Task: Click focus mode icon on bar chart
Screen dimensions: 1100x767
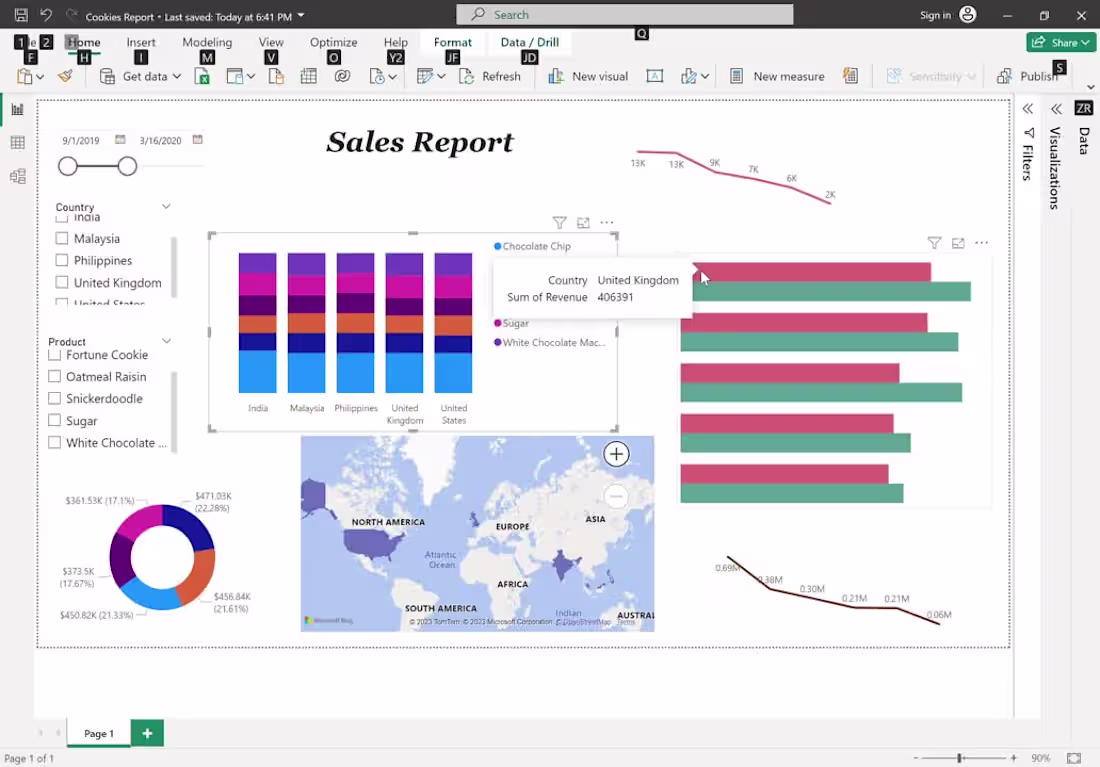Action: 958,243
